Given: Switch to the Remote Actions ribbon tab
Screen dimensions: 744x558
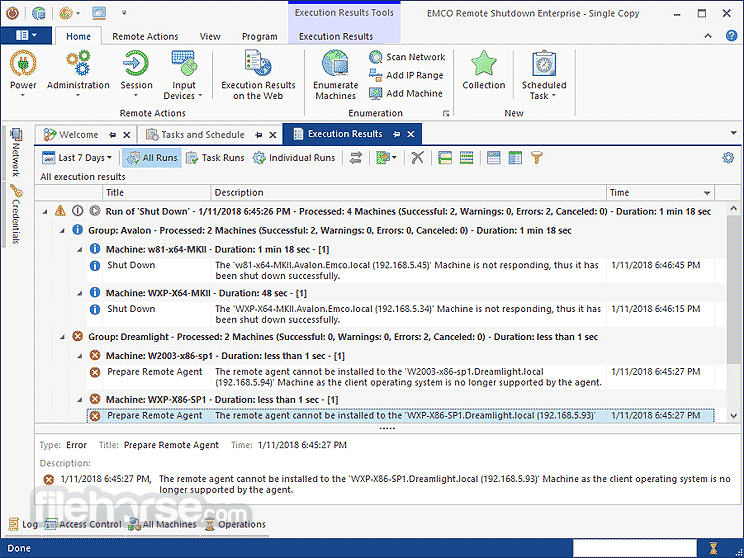Looking at the screenshot, I should tap(145, 37).
